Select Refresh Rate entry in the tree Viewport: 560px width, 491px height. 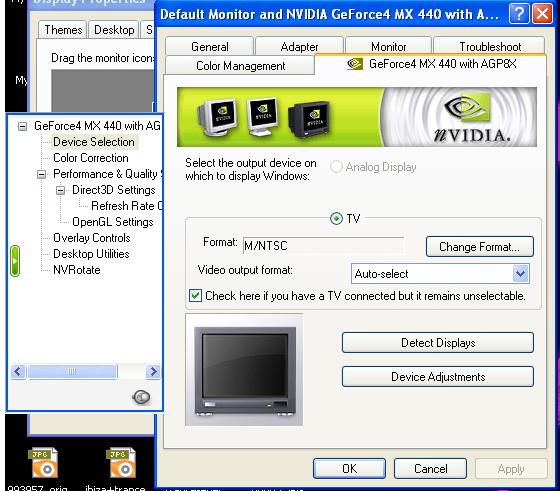pyautogui.click(x=126, y=206)
